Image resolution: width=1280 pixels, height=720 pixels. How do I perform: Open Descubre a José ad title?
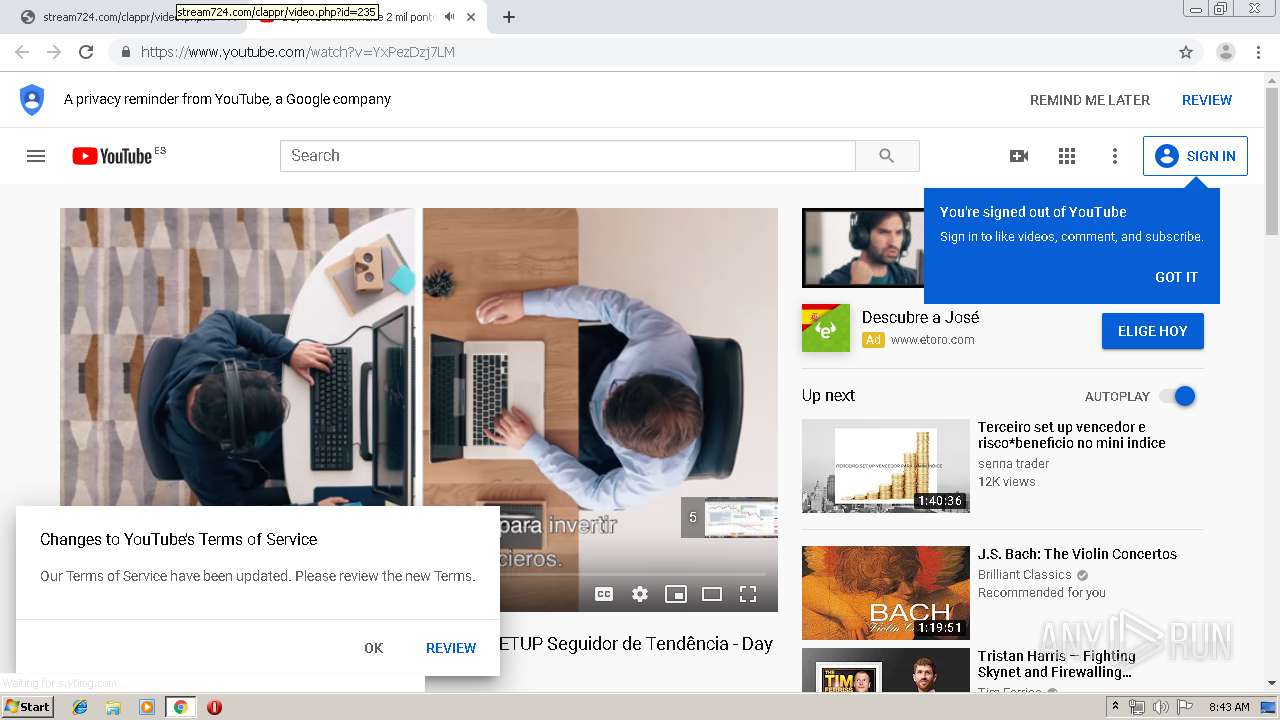[920, 317]
